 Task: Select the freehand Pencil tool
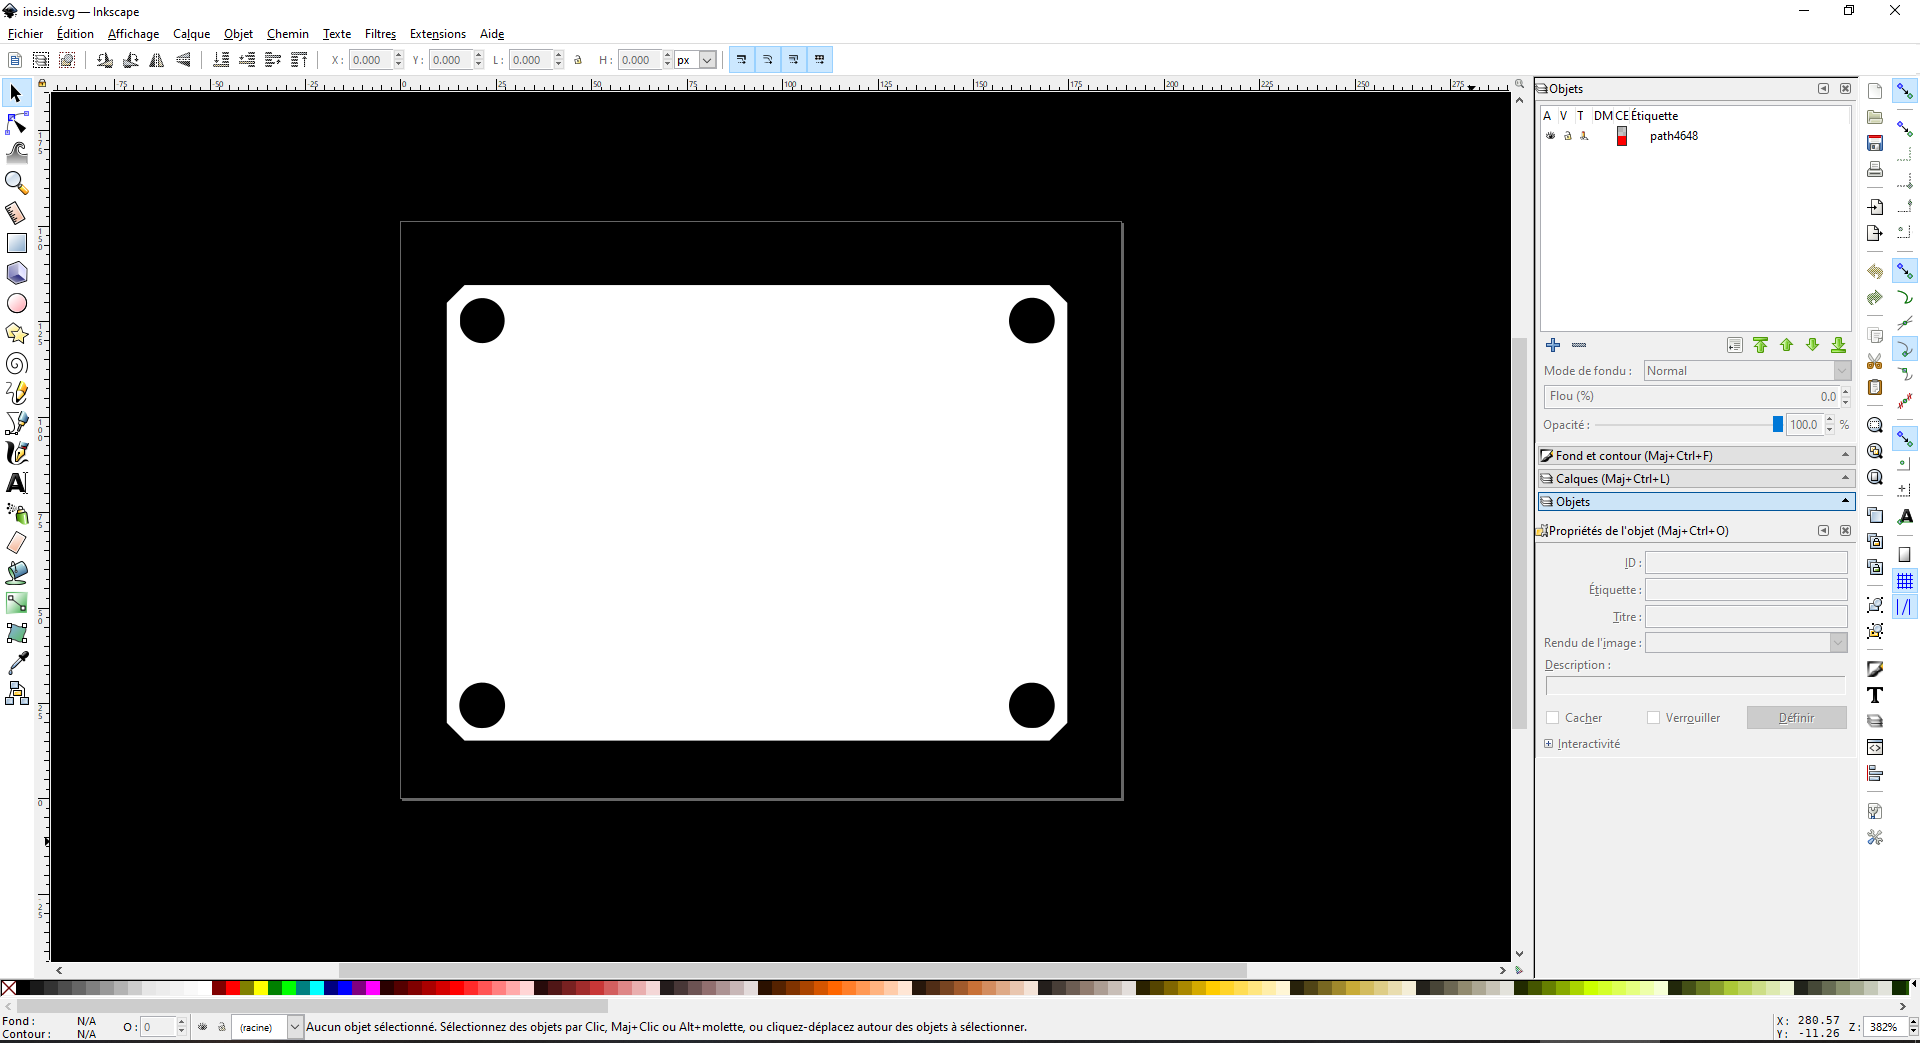pyautogui.click(x=17, y=393)
